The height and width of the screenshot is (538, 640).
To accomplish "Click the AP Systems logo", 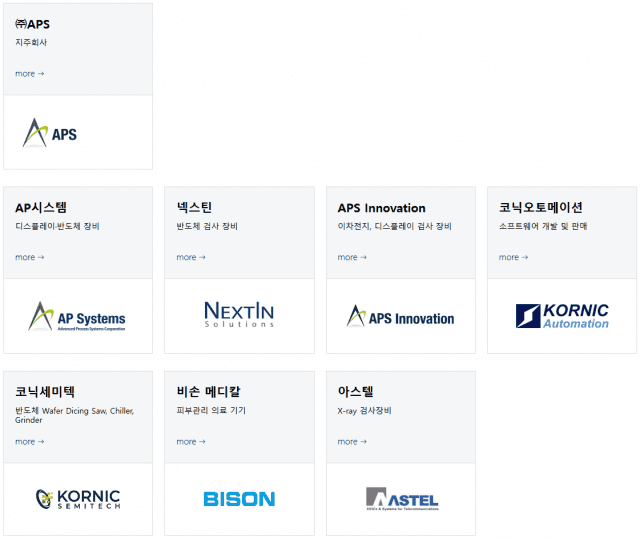I will [77, 316].
